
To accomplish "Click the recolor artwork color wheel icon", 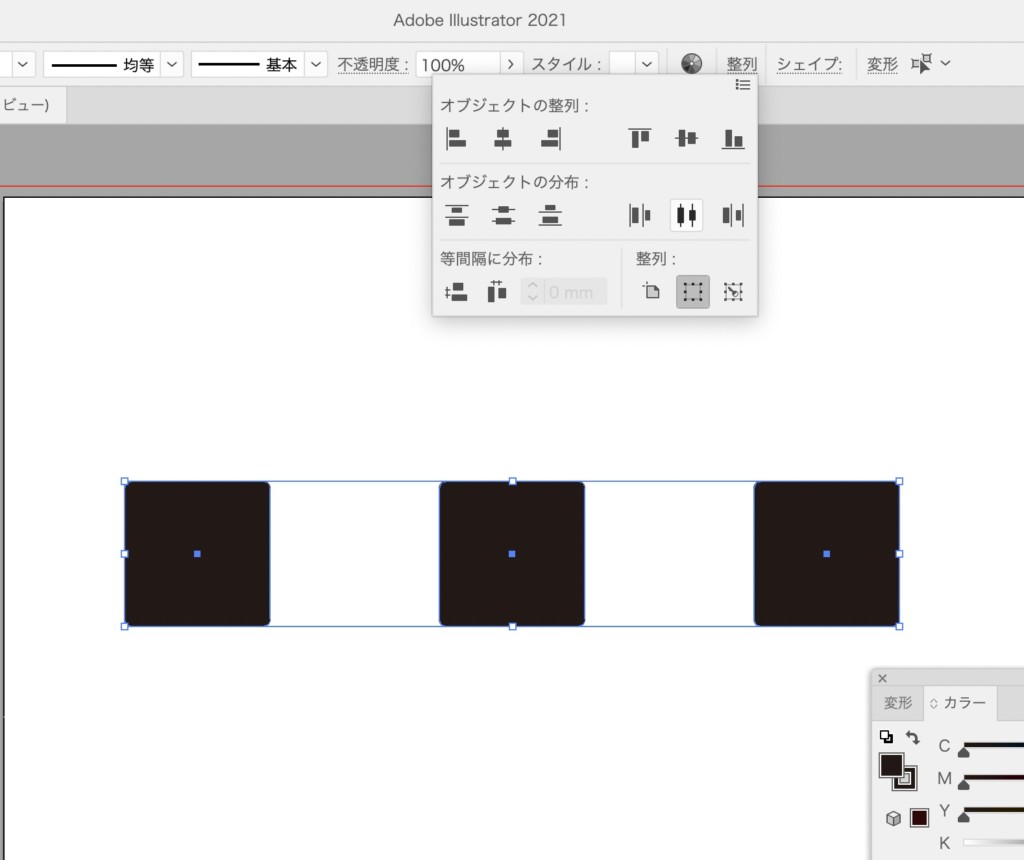I will pyautogui.click(x=692, y=64).
